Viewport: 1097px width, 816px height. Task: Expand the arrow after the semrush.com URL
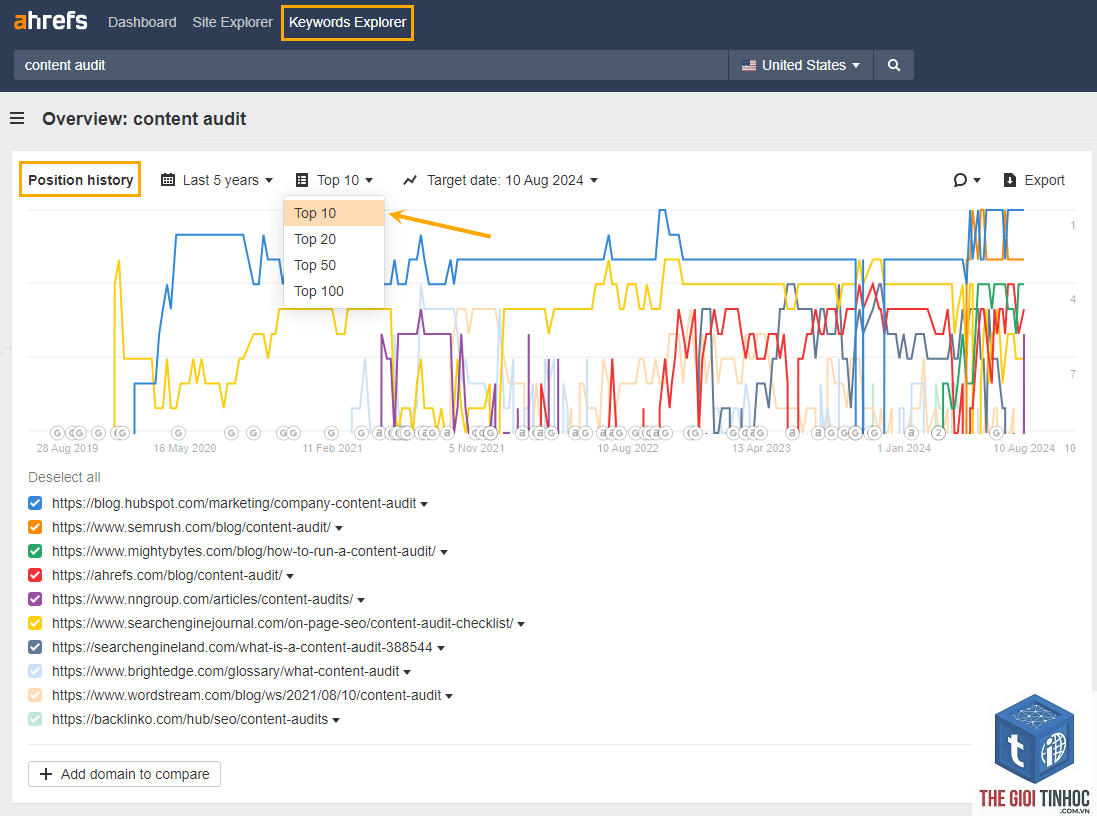pos(339,528)
